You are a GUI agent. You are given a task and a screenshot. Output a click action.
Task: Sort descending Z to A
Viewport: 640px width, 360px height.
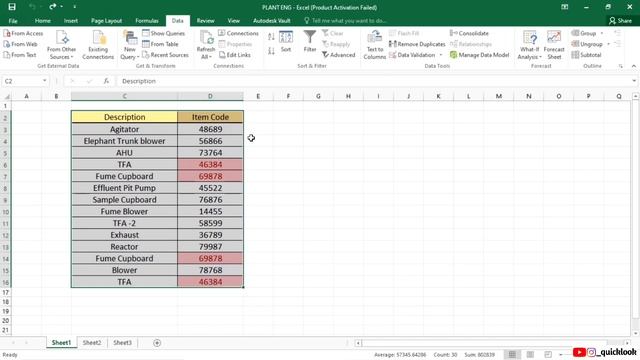tap(271, 51)
